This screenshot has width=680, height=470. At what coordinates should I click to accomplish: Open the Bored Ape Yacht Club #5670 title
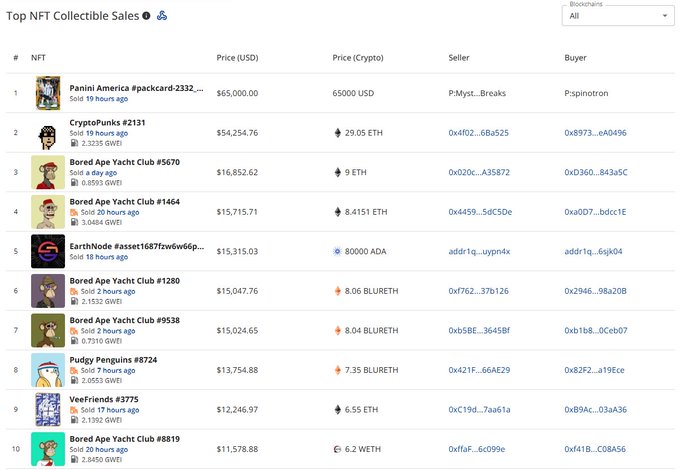(x=124, y=162)
